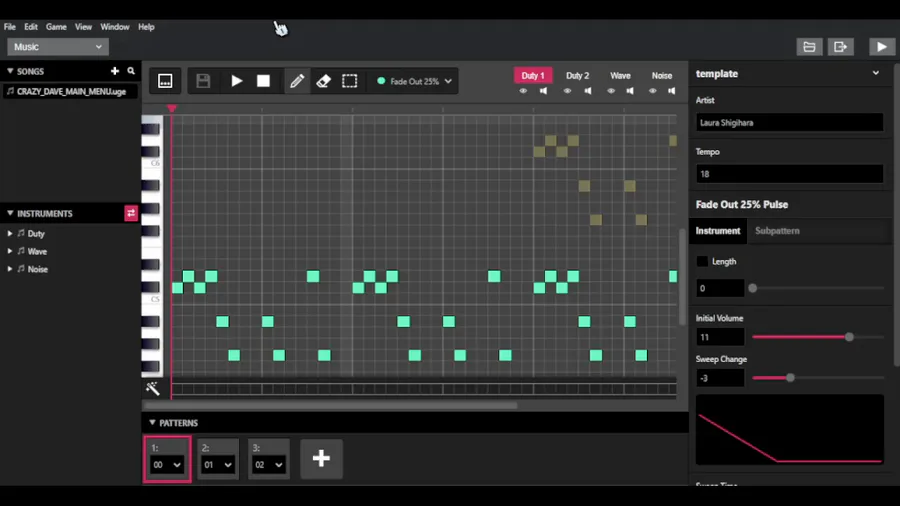
Task: Open the Fade Out 25% instrument dropdown
Action: [414, 81]
